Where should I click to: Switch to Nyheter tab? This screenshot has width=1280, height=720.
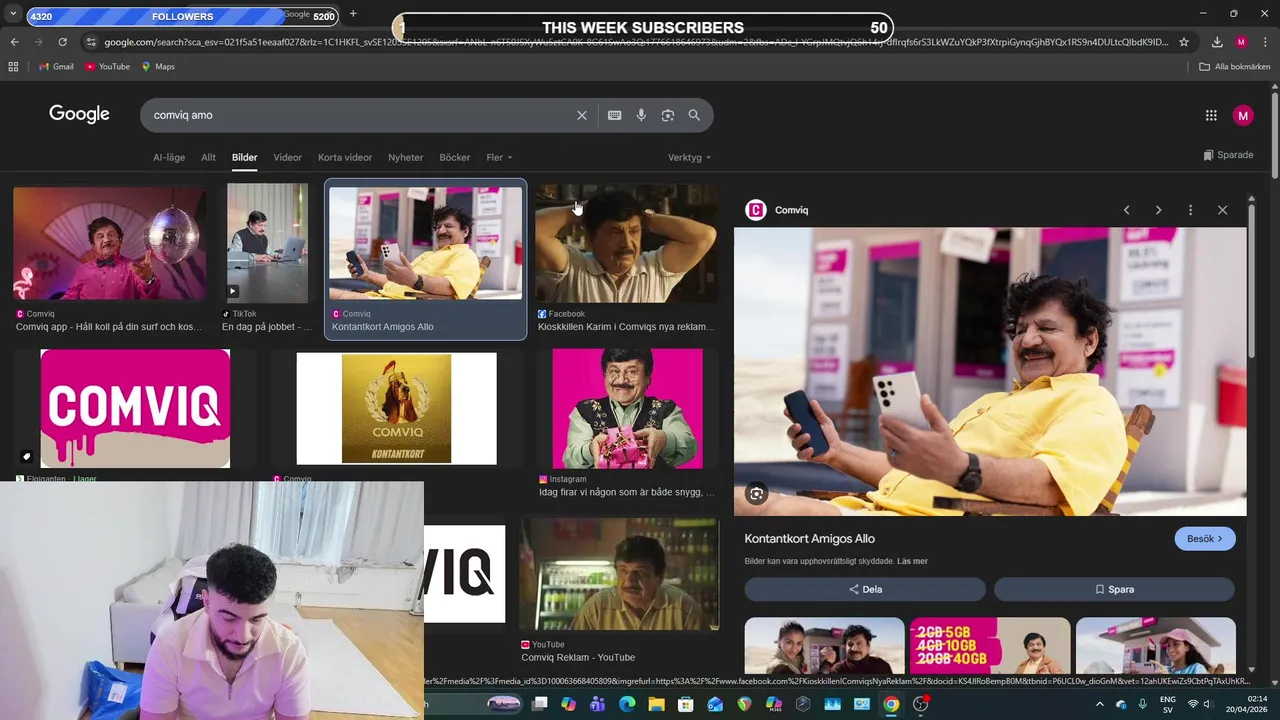405,157
